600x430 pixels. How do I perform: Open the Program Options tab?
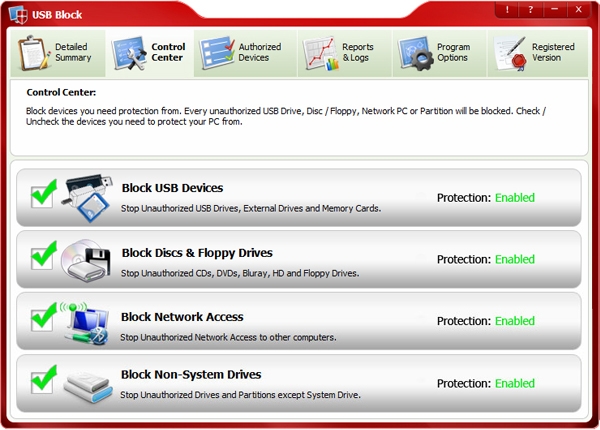[440, 53]
